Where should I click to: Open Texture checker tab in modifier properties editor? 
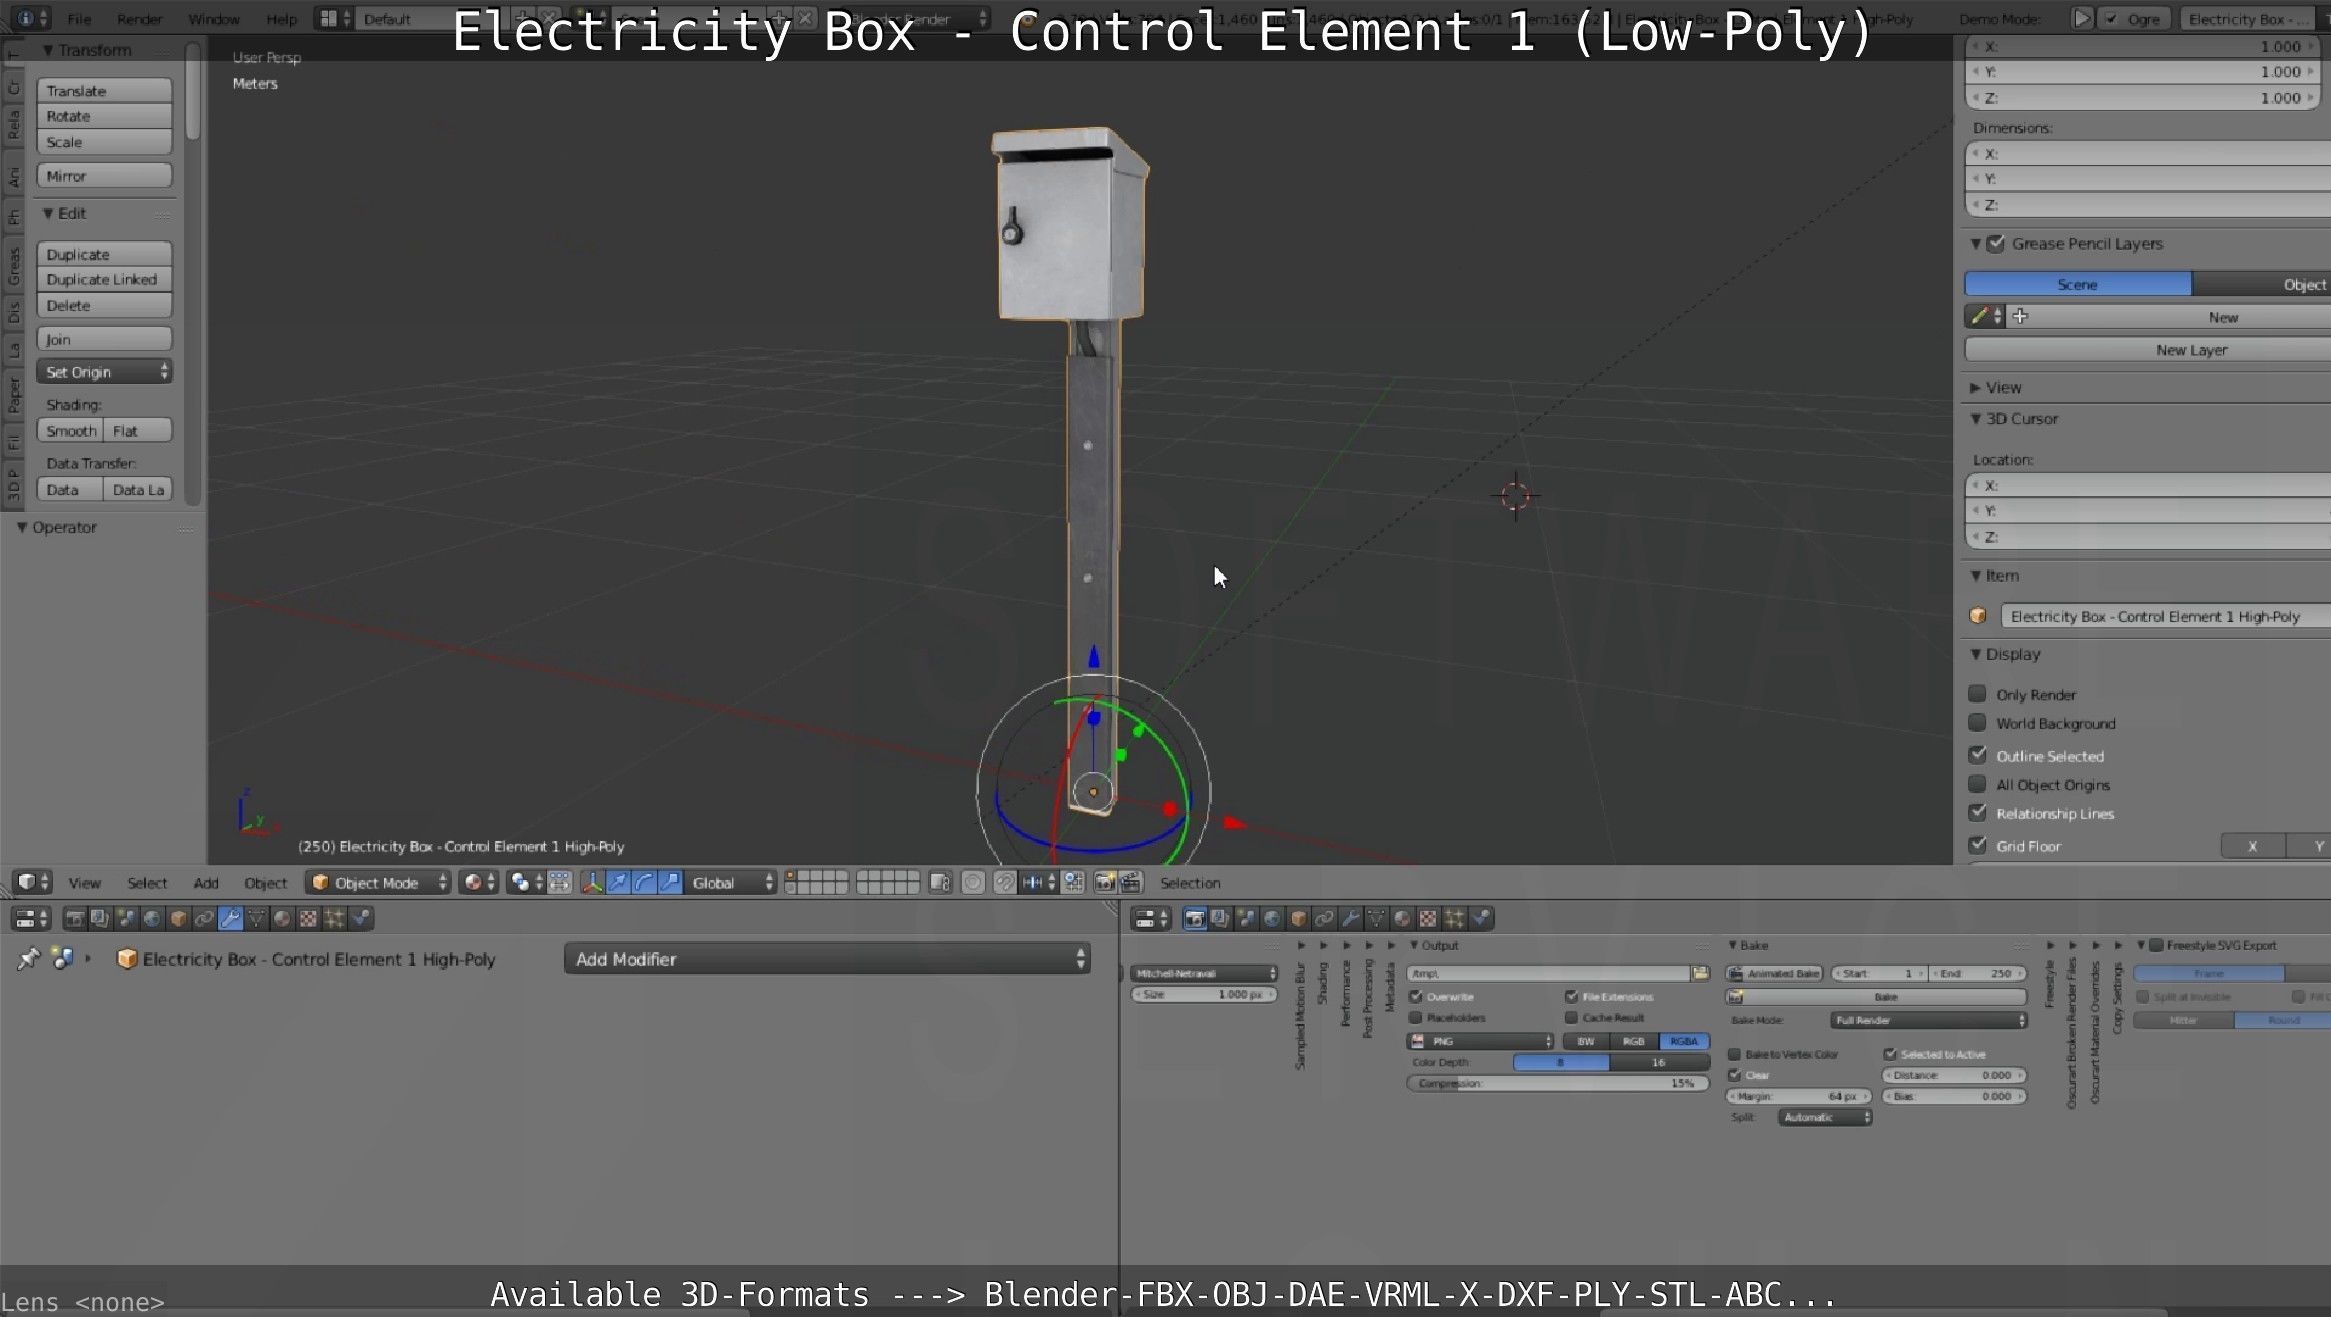pos(309,918)
